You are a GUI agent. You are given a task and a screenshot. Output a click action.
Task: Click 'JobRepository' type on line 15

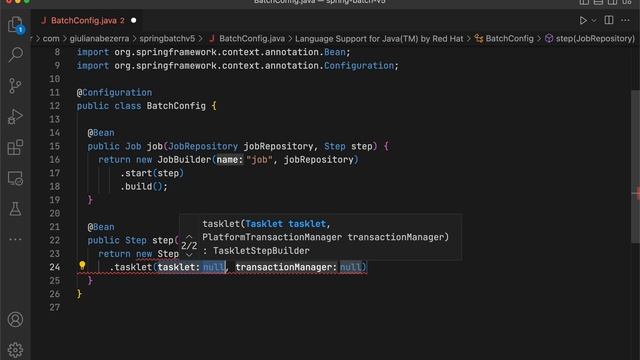(x=203, y=146)
